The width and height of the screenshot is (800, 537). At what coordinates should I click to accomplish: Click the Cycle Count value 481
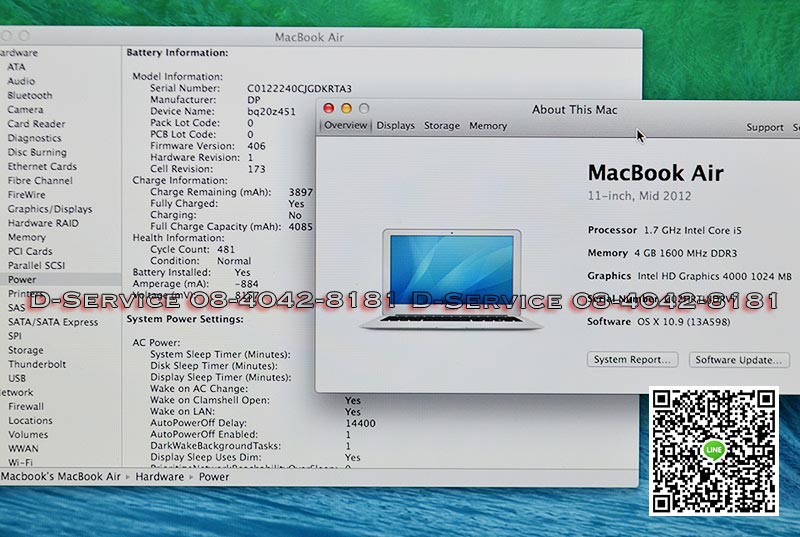(226, 250)
